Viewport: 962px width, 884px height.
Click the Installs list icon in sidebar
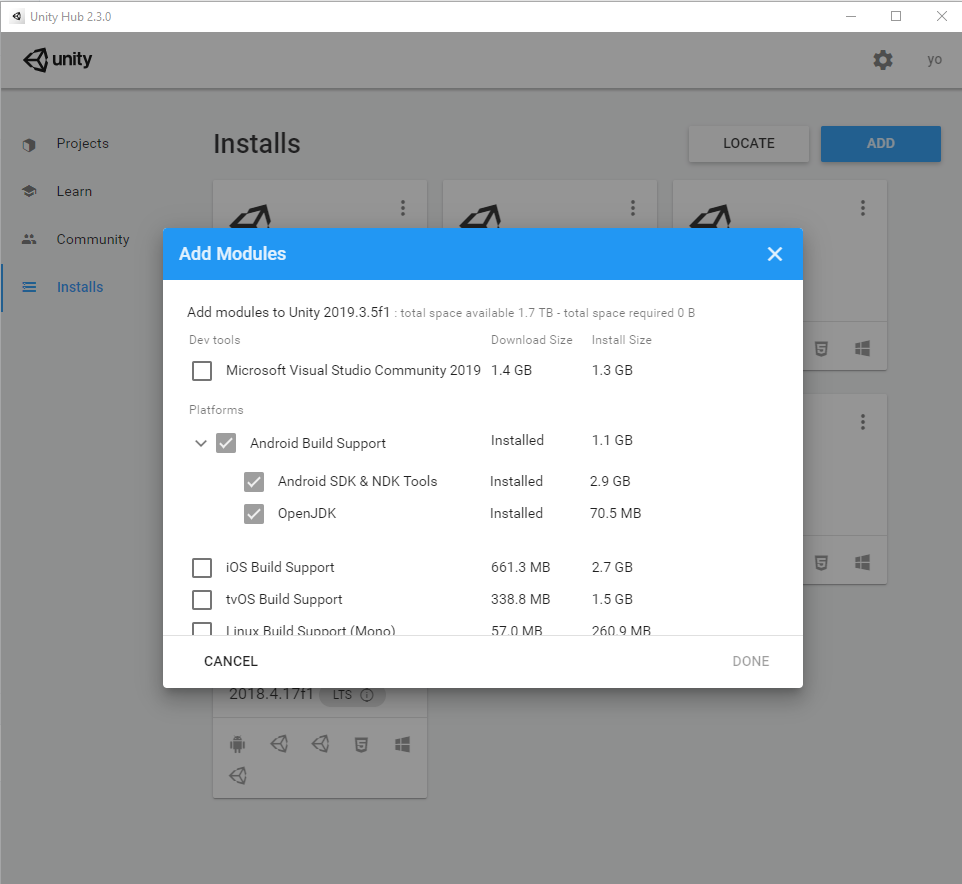(x=29, y=287)
